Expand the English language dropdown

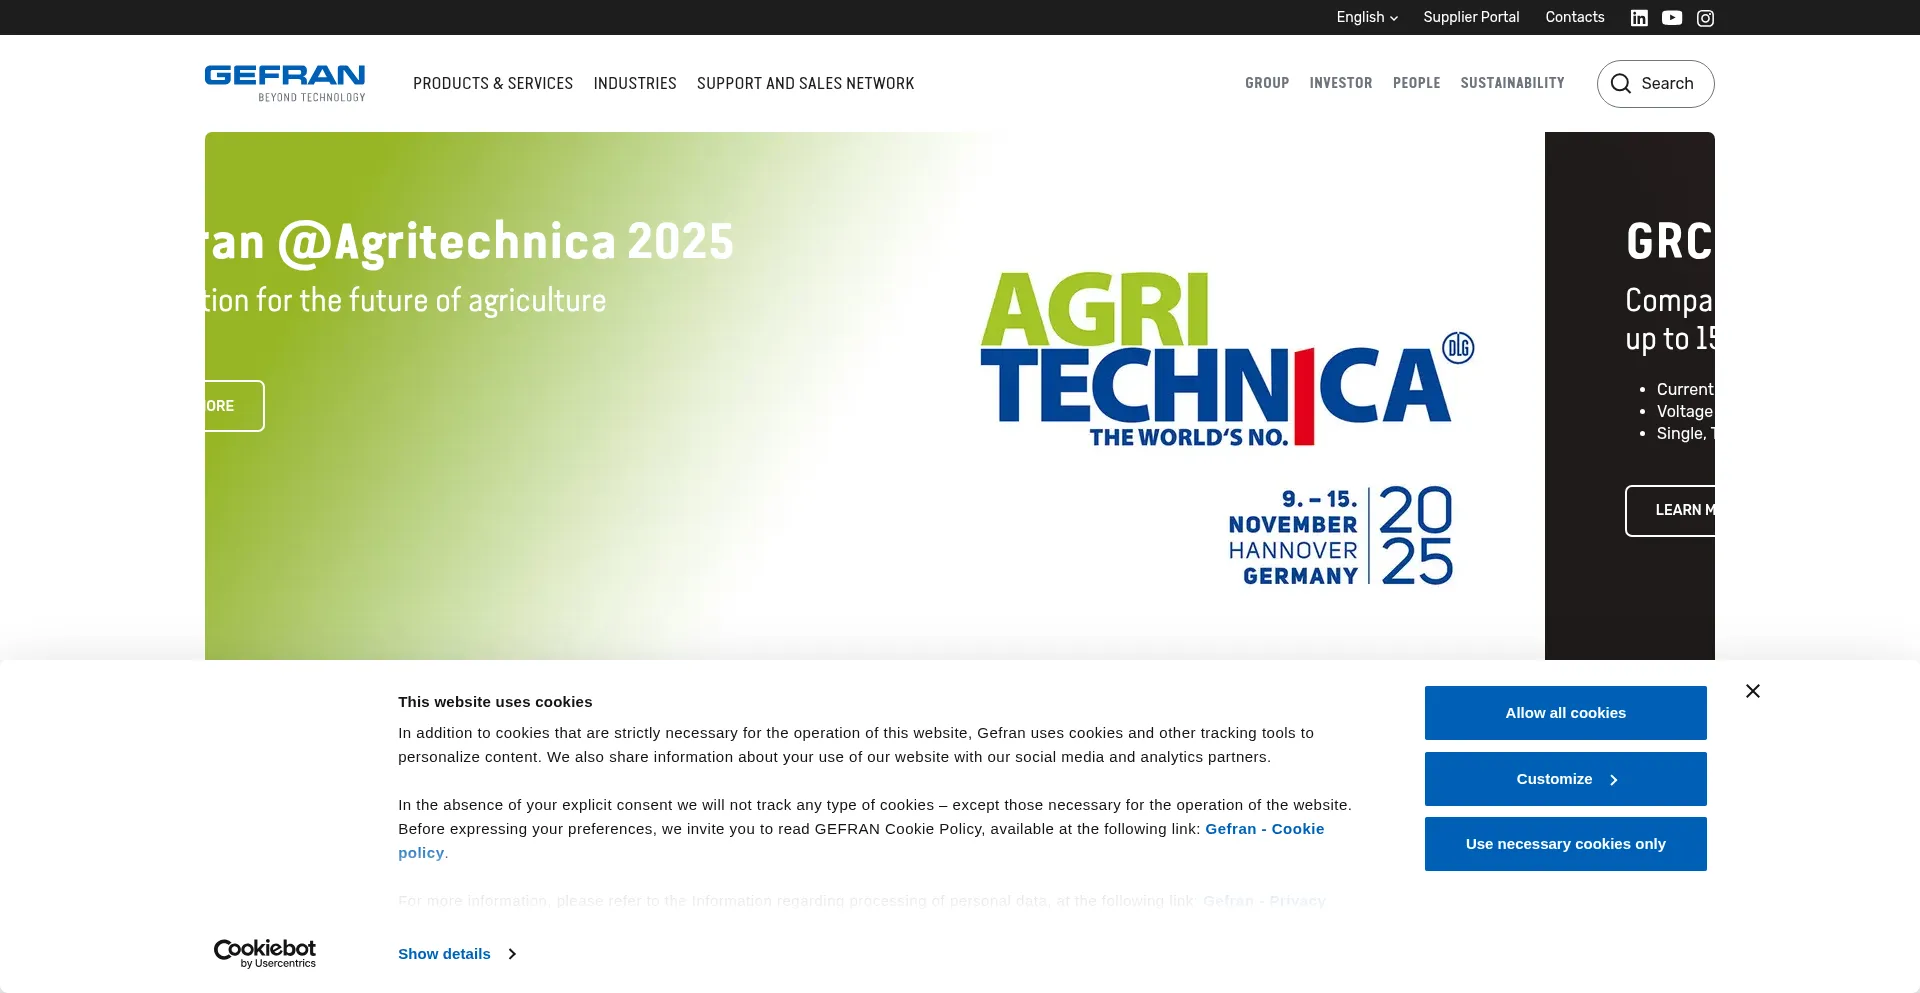[1367, 17]
